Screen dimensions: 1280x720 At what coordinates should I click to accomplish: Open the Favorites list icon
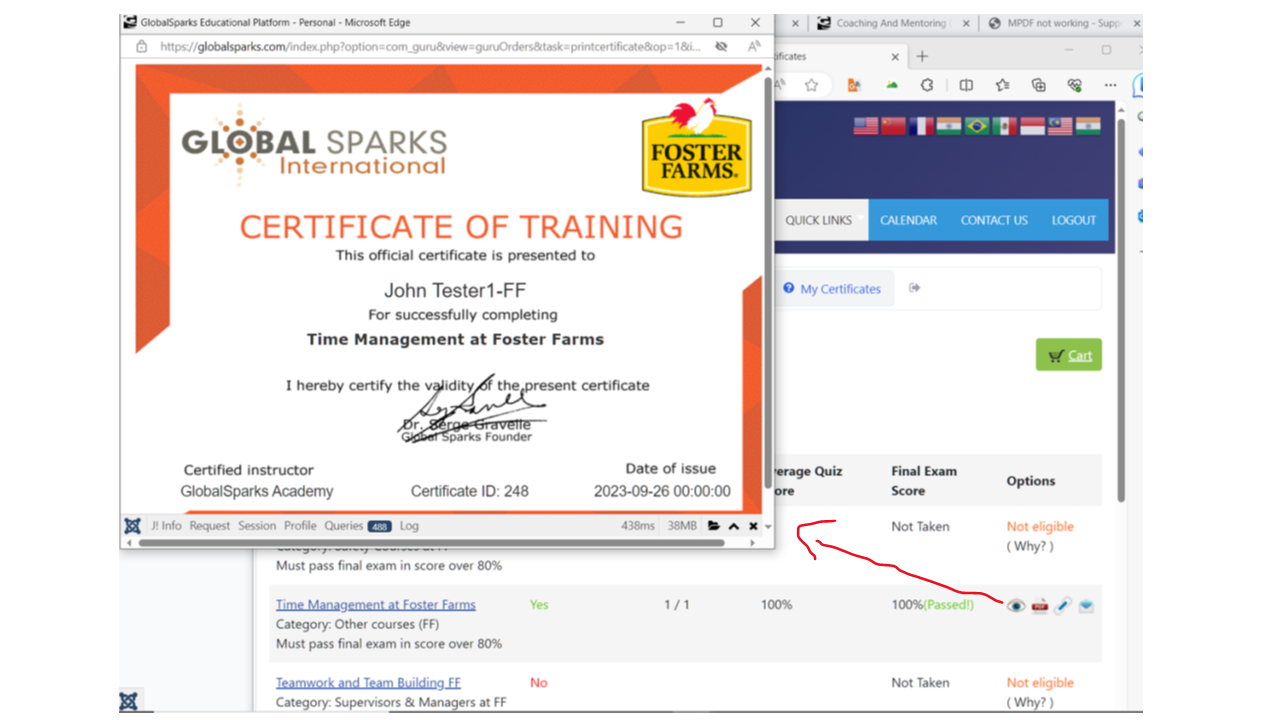coord(1003,85)
